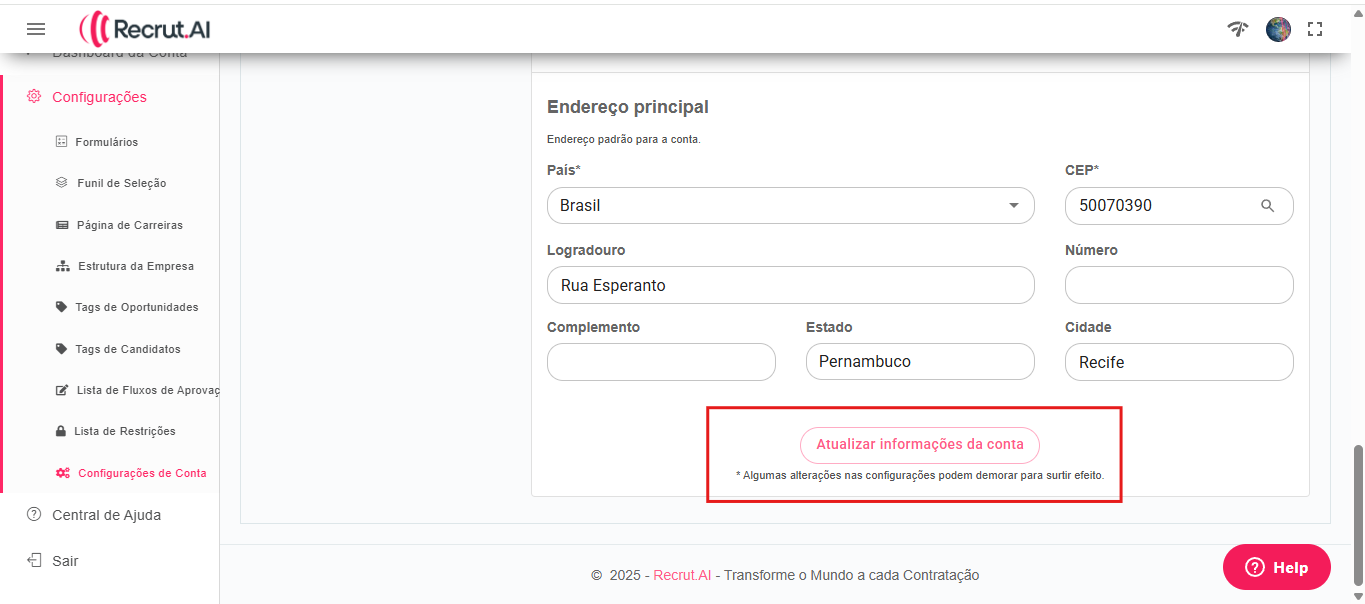Click Sair to log out
This screenshot has width=1365, height=604.
[64, 561]
